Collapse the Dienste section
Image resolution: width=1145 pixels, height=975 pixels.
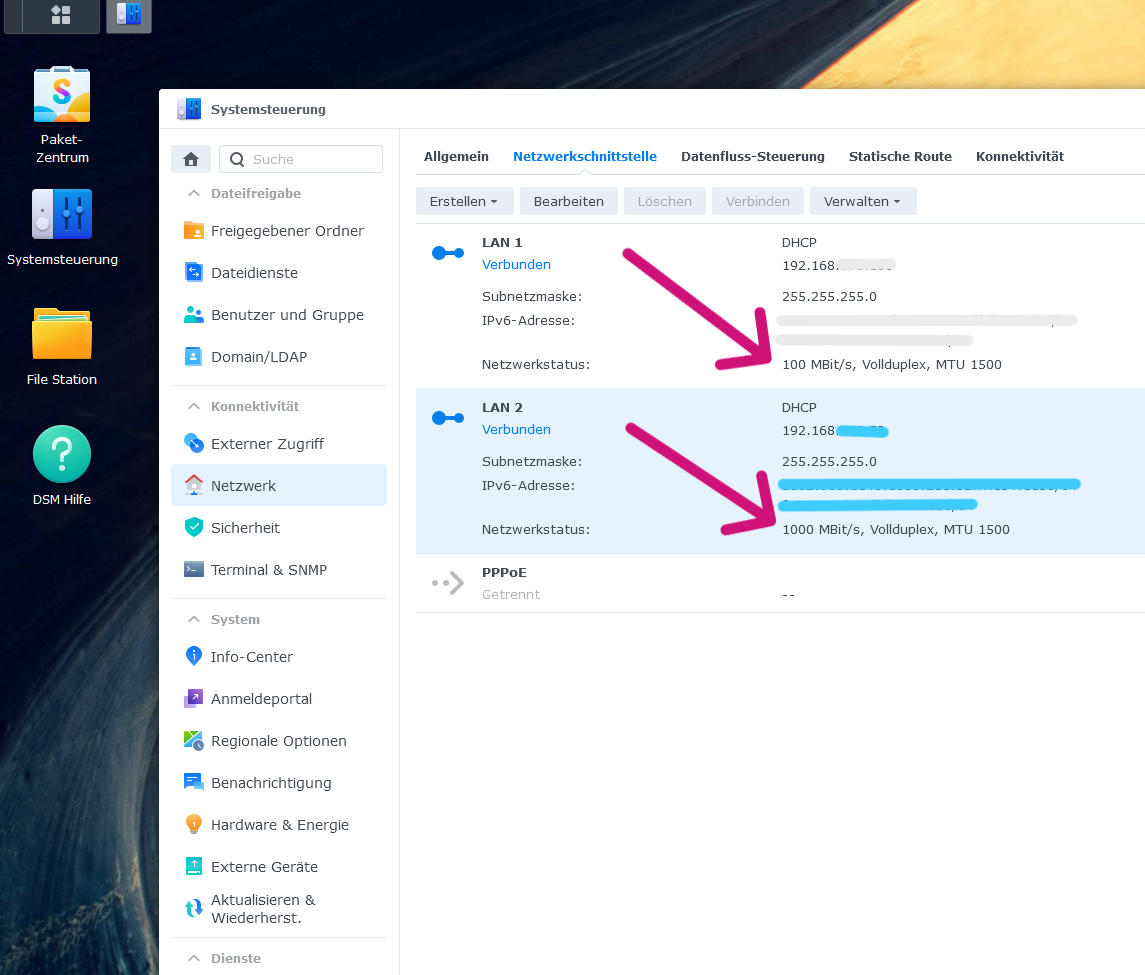tap(194, 958)
